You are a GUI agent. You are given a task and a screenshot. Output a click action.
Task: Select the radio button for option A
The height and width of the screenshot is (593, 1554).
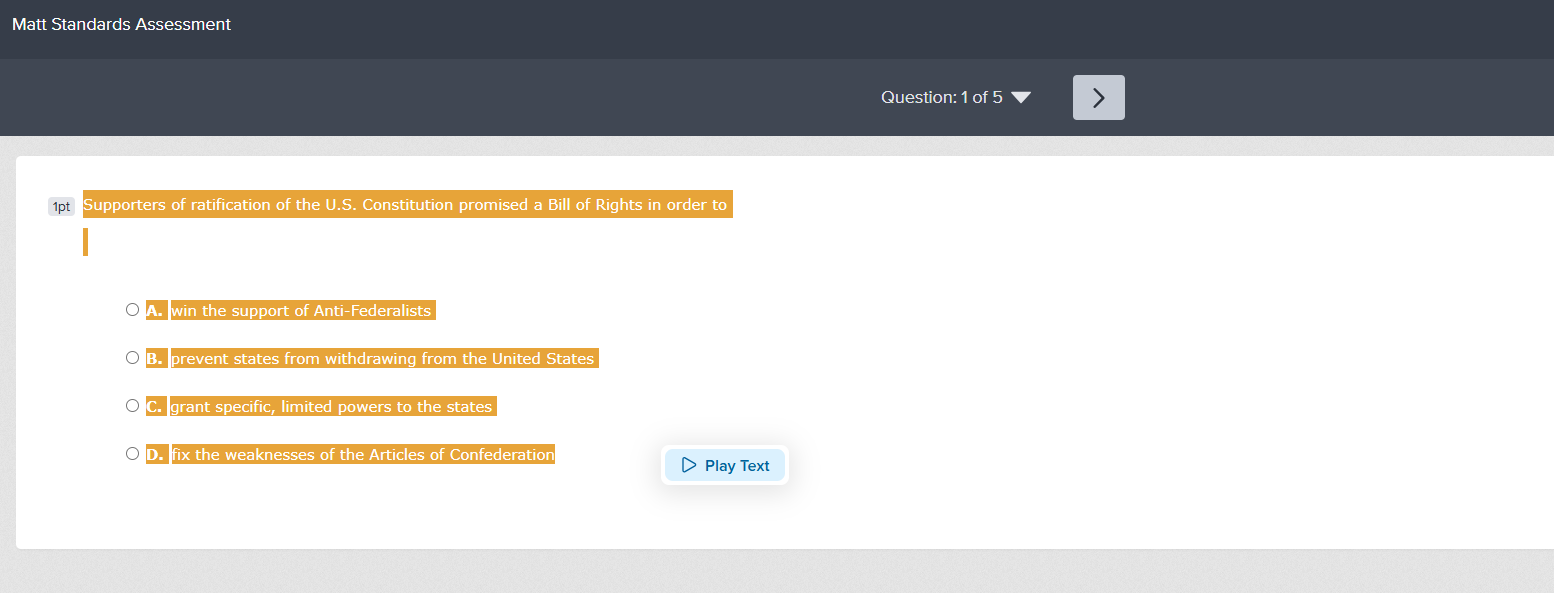tap(132, 310)
